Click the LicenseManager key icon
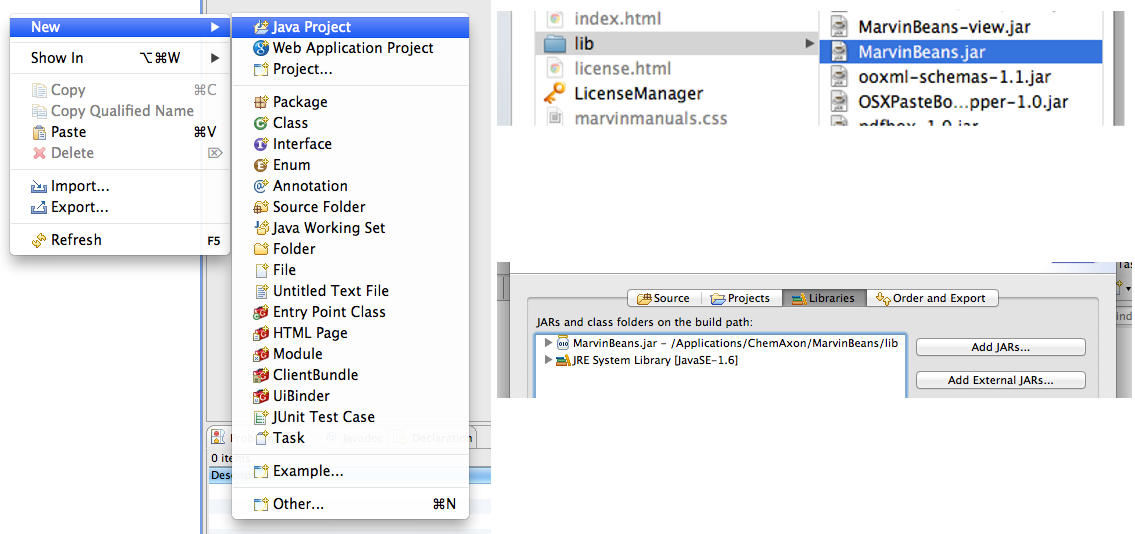 click(554, 94)
